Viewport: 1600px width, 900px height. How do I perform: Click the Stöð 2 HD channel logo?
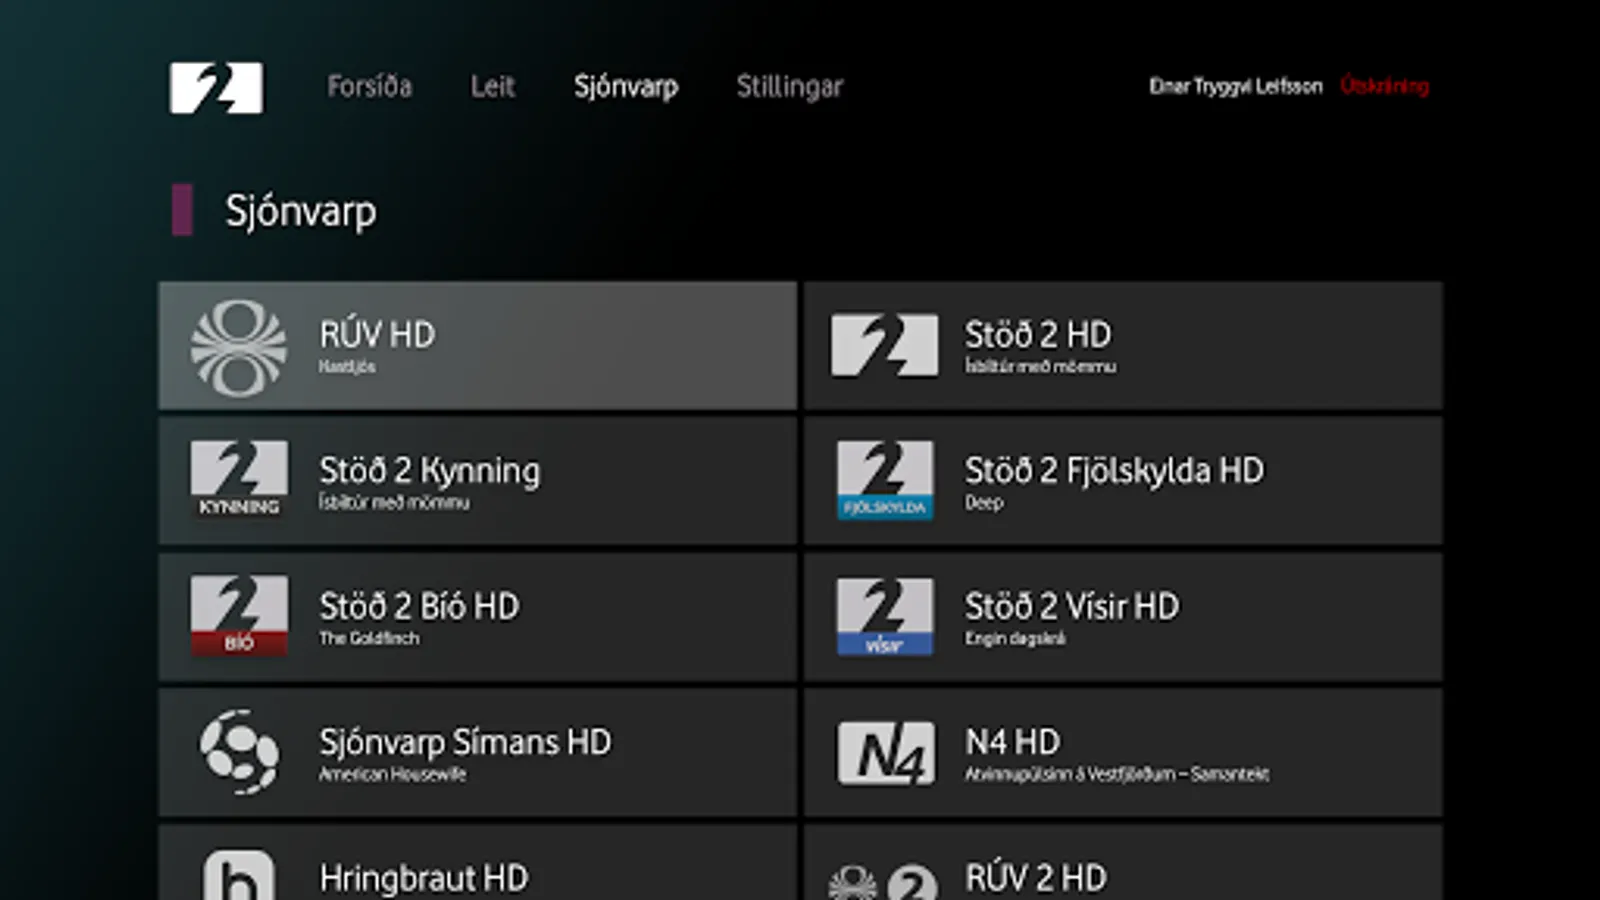point(885,346)
